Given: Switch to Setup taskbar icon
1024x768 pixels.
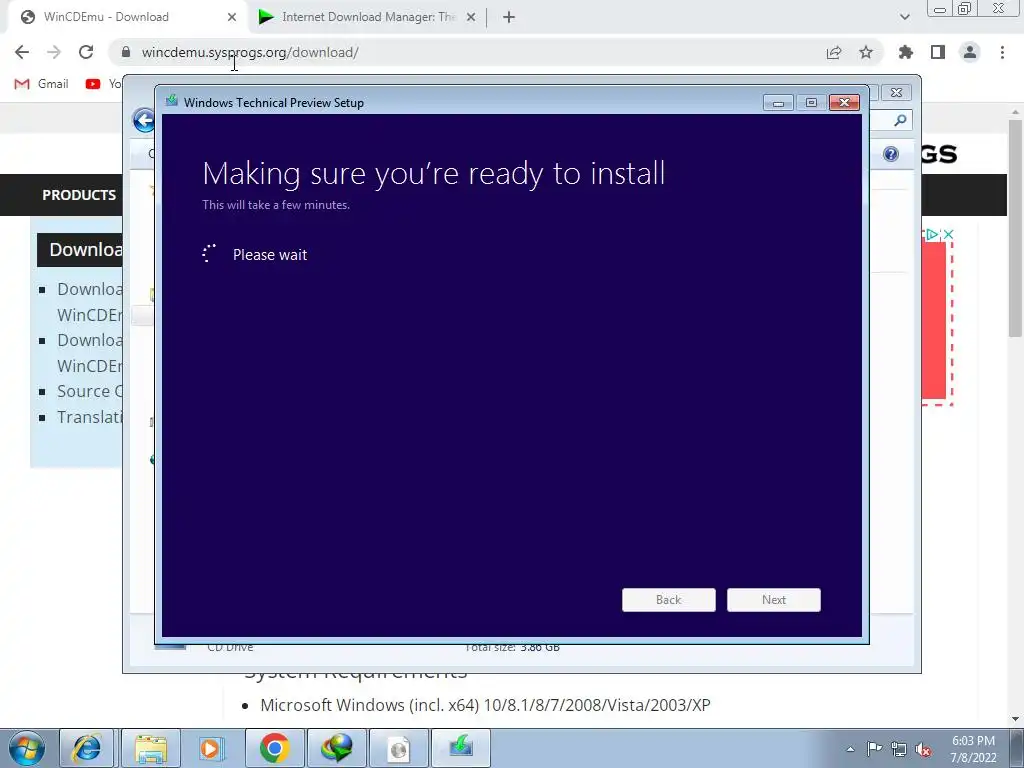Looking at the screenshot, I should pyautogui.click(x=460, y=748).
